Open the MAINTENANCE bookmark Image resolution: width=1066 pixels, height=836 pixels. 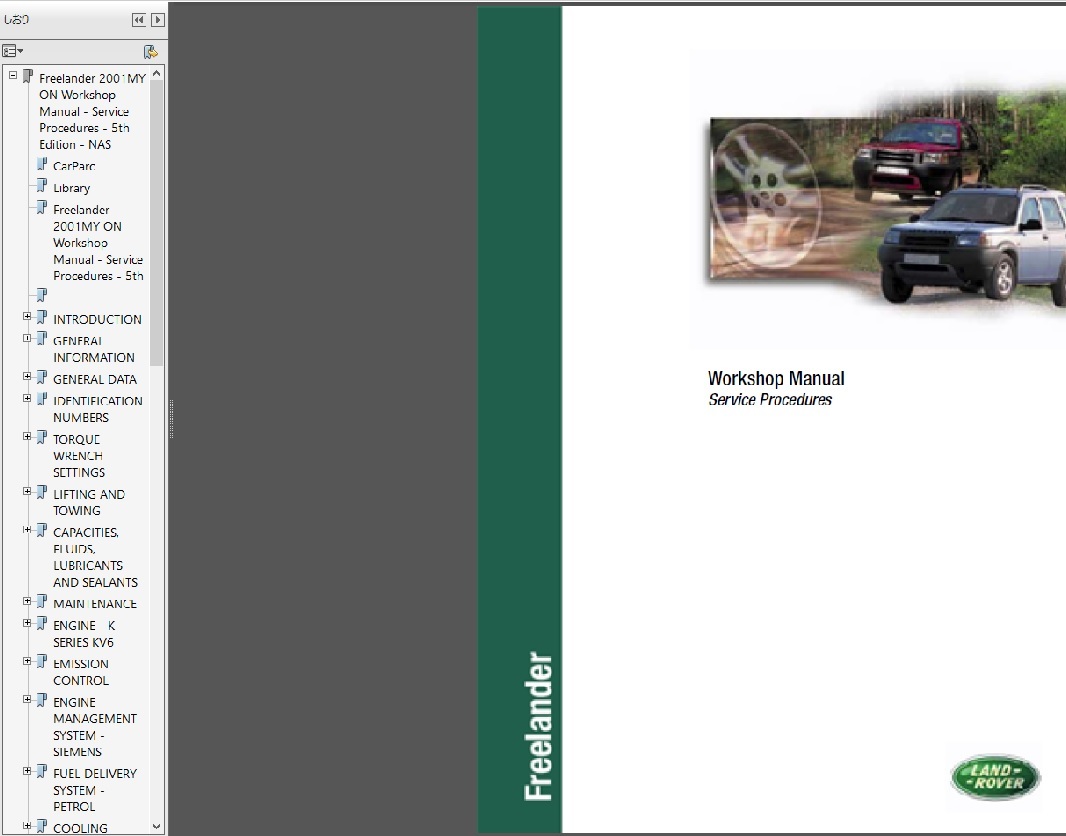94,604
